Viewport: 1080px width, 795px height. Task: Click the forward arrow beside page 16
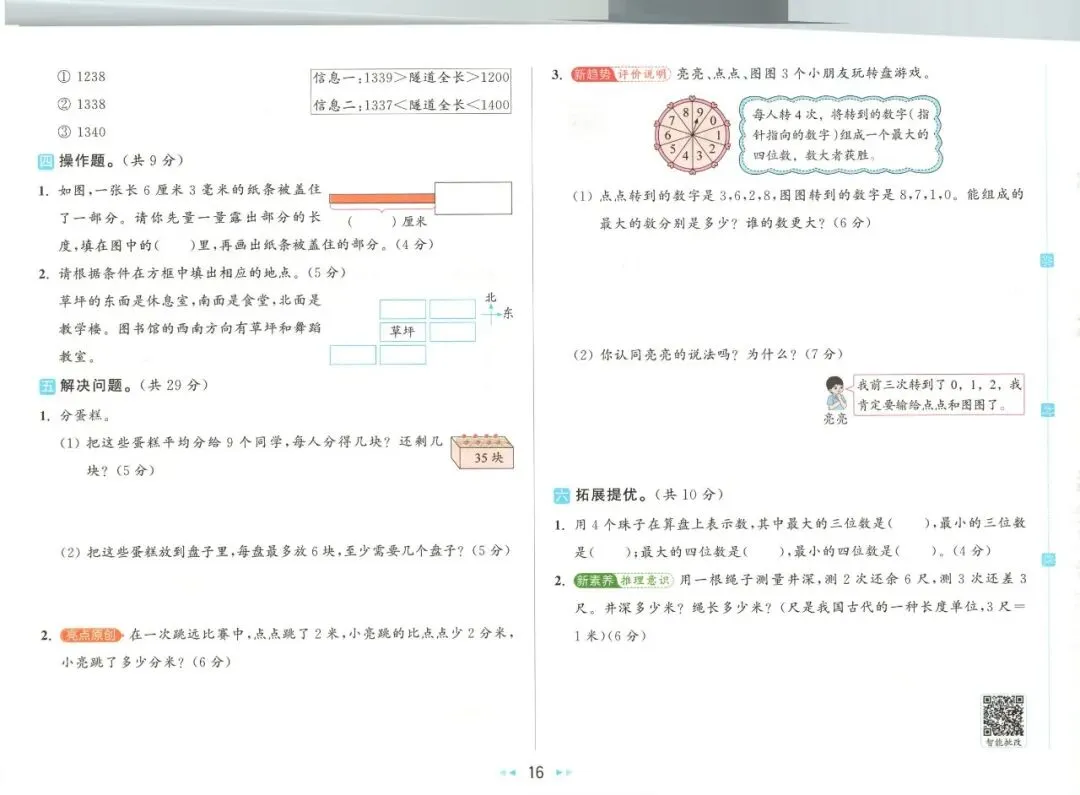[x=563, y=773]
